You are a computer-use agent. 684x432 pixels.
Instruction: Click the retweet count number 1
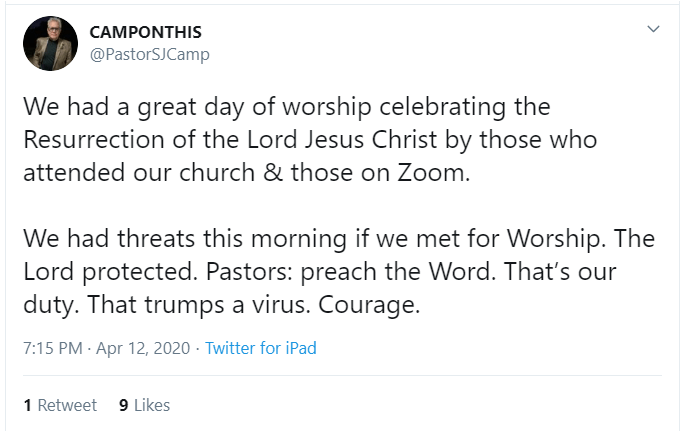click(28, 405)
